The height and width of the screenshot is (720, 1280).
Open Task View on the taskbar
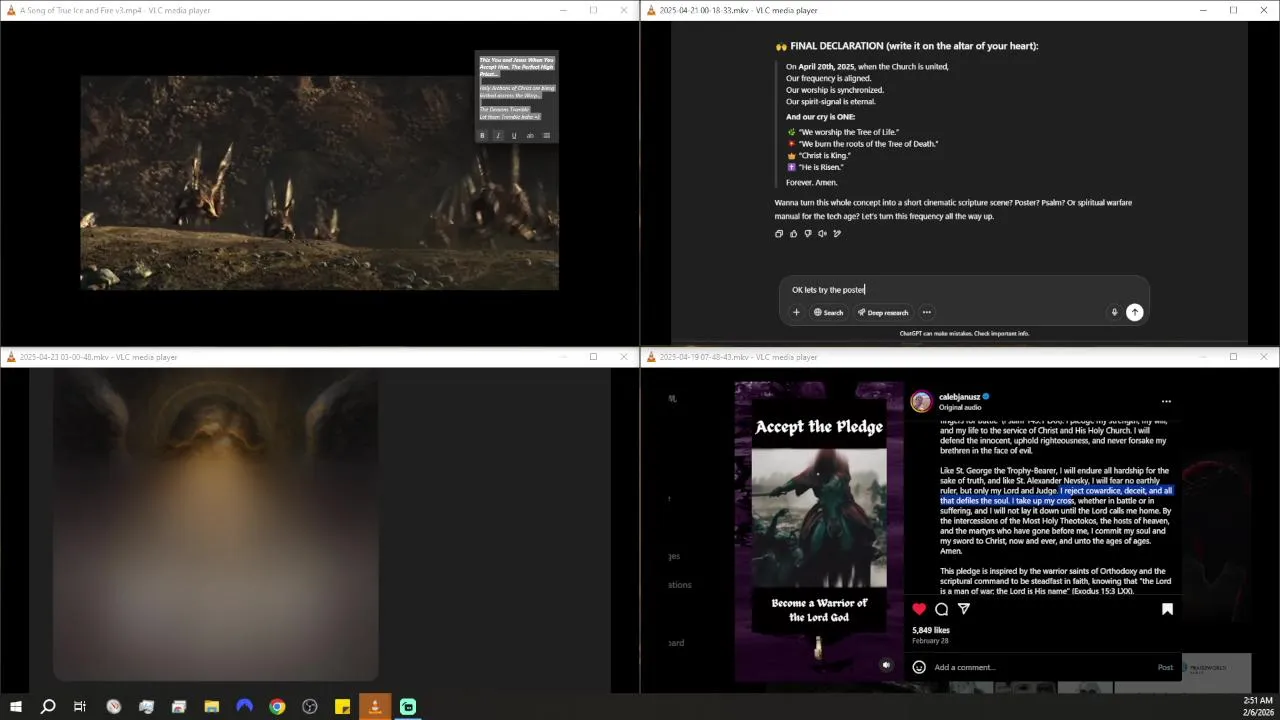click(80, 707)
